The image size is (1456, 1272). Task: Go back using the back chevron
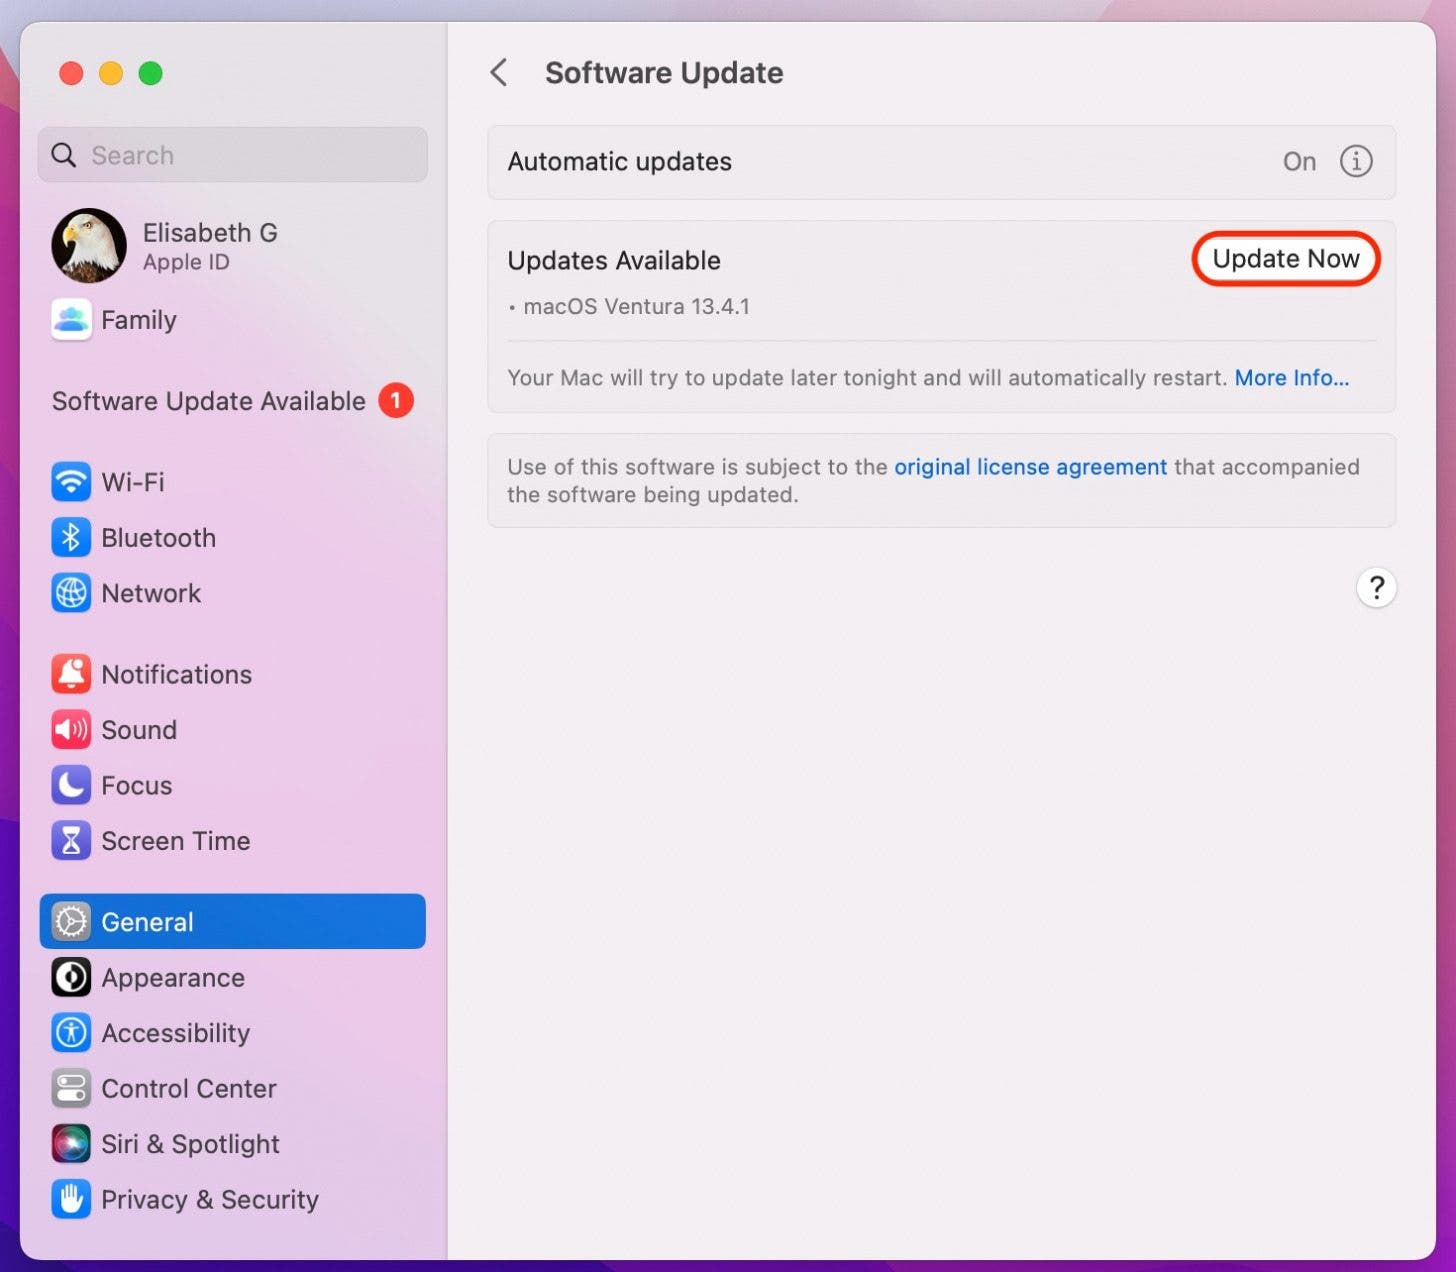pos(499,72)
